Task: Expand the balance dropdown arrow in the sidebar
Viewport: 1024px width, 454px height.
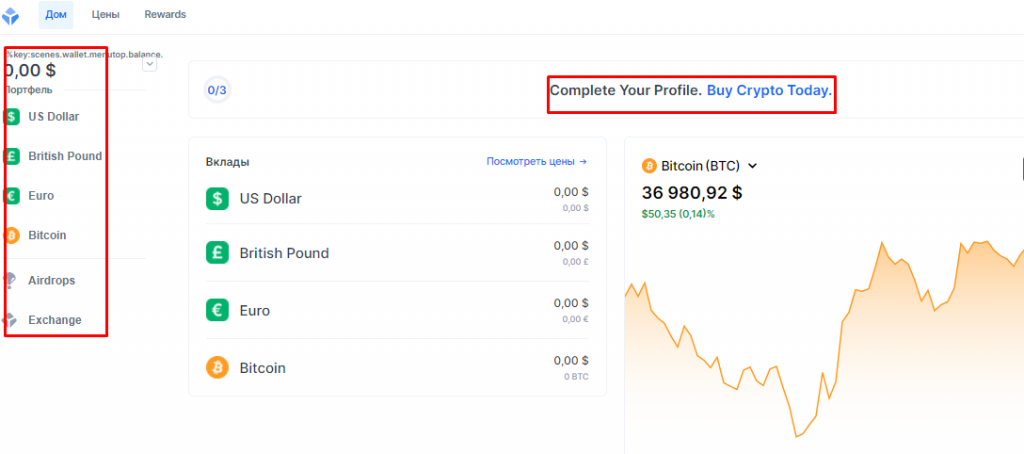Action: click(150, 64)
